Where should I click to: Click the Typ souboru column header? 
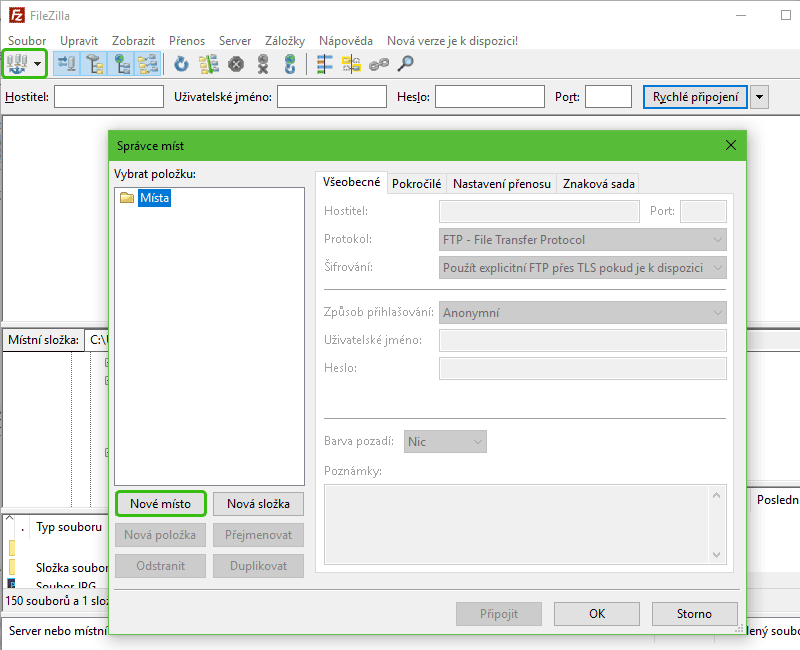click(x=69, y=527)
